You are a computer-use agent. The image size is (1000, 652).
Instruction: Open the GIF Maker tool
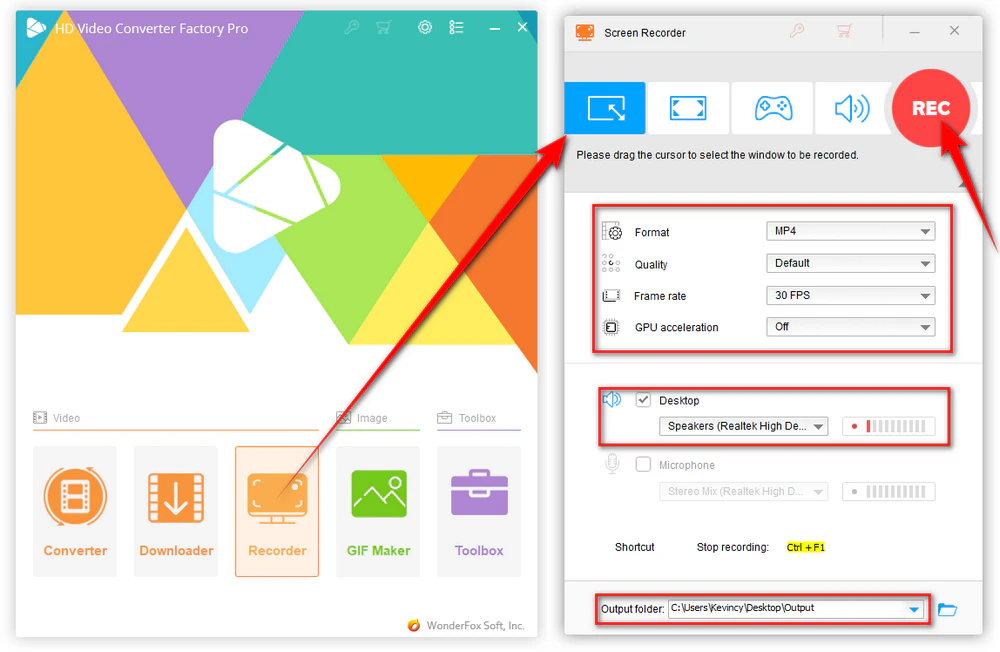378,511
